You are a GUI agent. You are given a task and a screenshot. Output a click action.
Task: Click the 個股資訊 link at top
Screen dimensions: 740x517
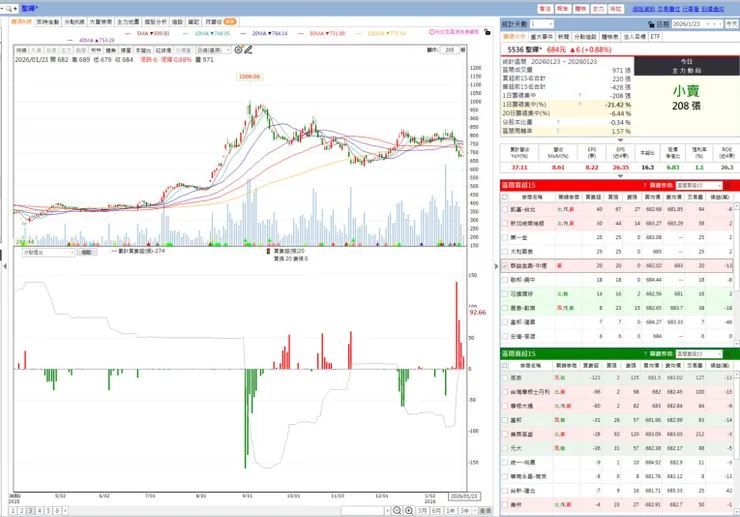(644, 9)
